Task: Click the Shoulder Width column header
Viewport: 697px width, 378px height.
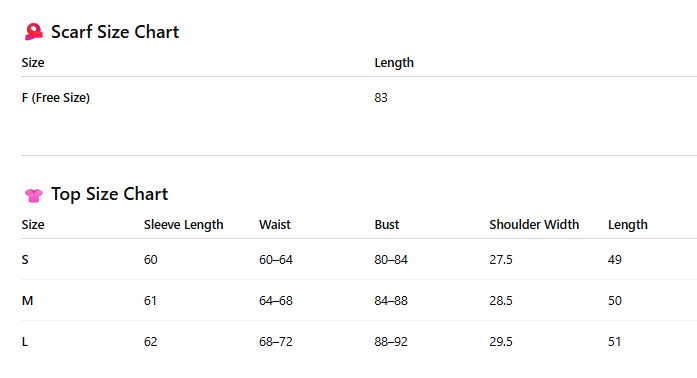Action: click(534, 225)
